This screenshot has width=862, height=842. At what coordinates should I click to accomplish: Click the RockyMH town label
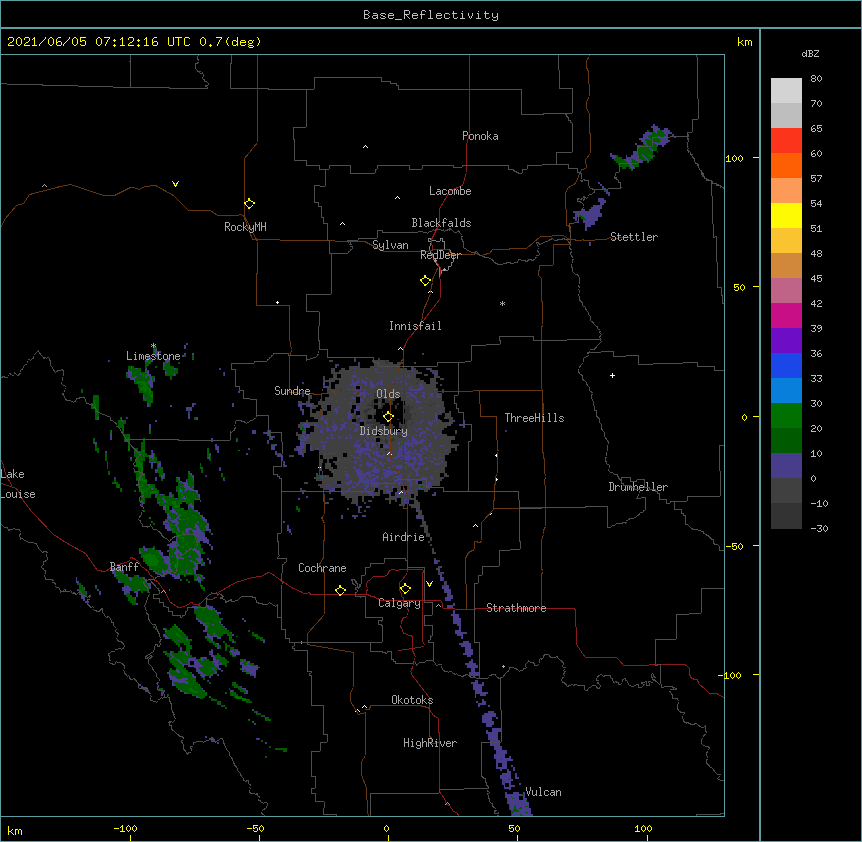coord(245,227)
